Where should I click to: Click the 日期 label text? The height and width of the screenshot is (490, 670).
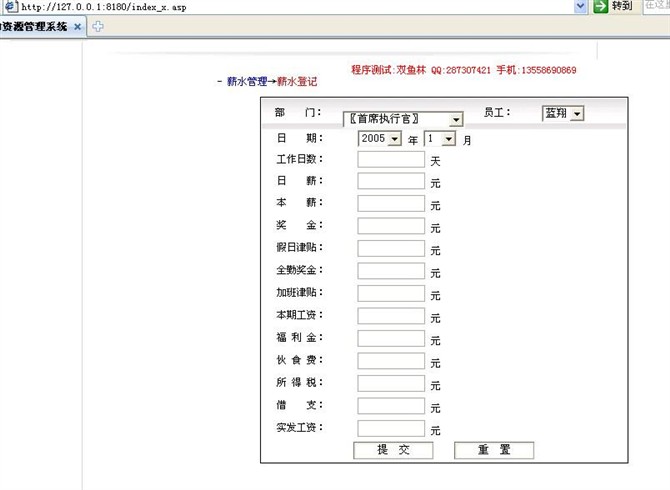point(300,138)
